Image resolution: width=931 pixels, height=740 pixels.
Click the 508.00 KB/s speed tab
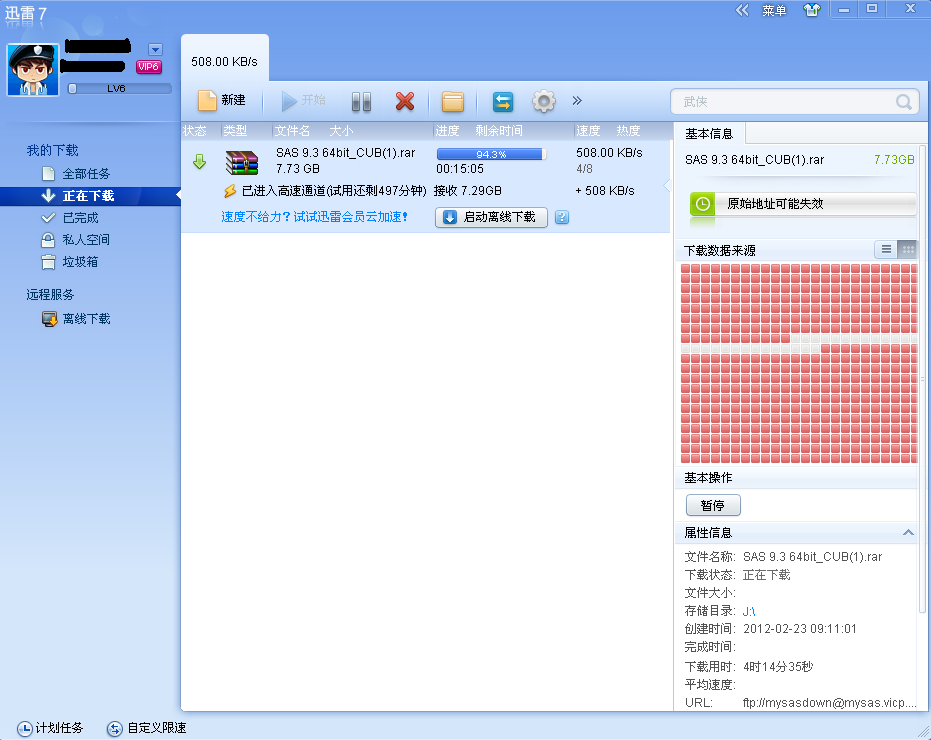224,61
